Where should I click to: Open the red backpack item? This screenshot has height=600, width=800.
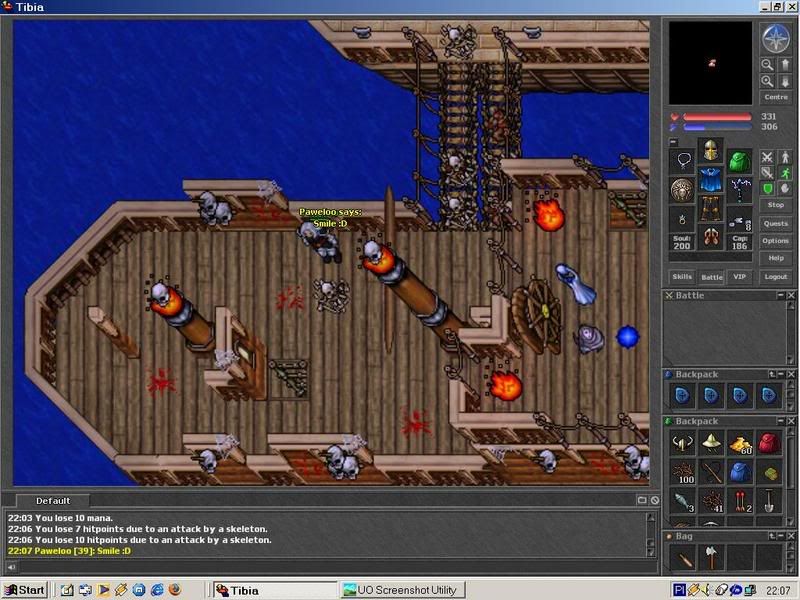pyautogui.click(x=768, y=443)
